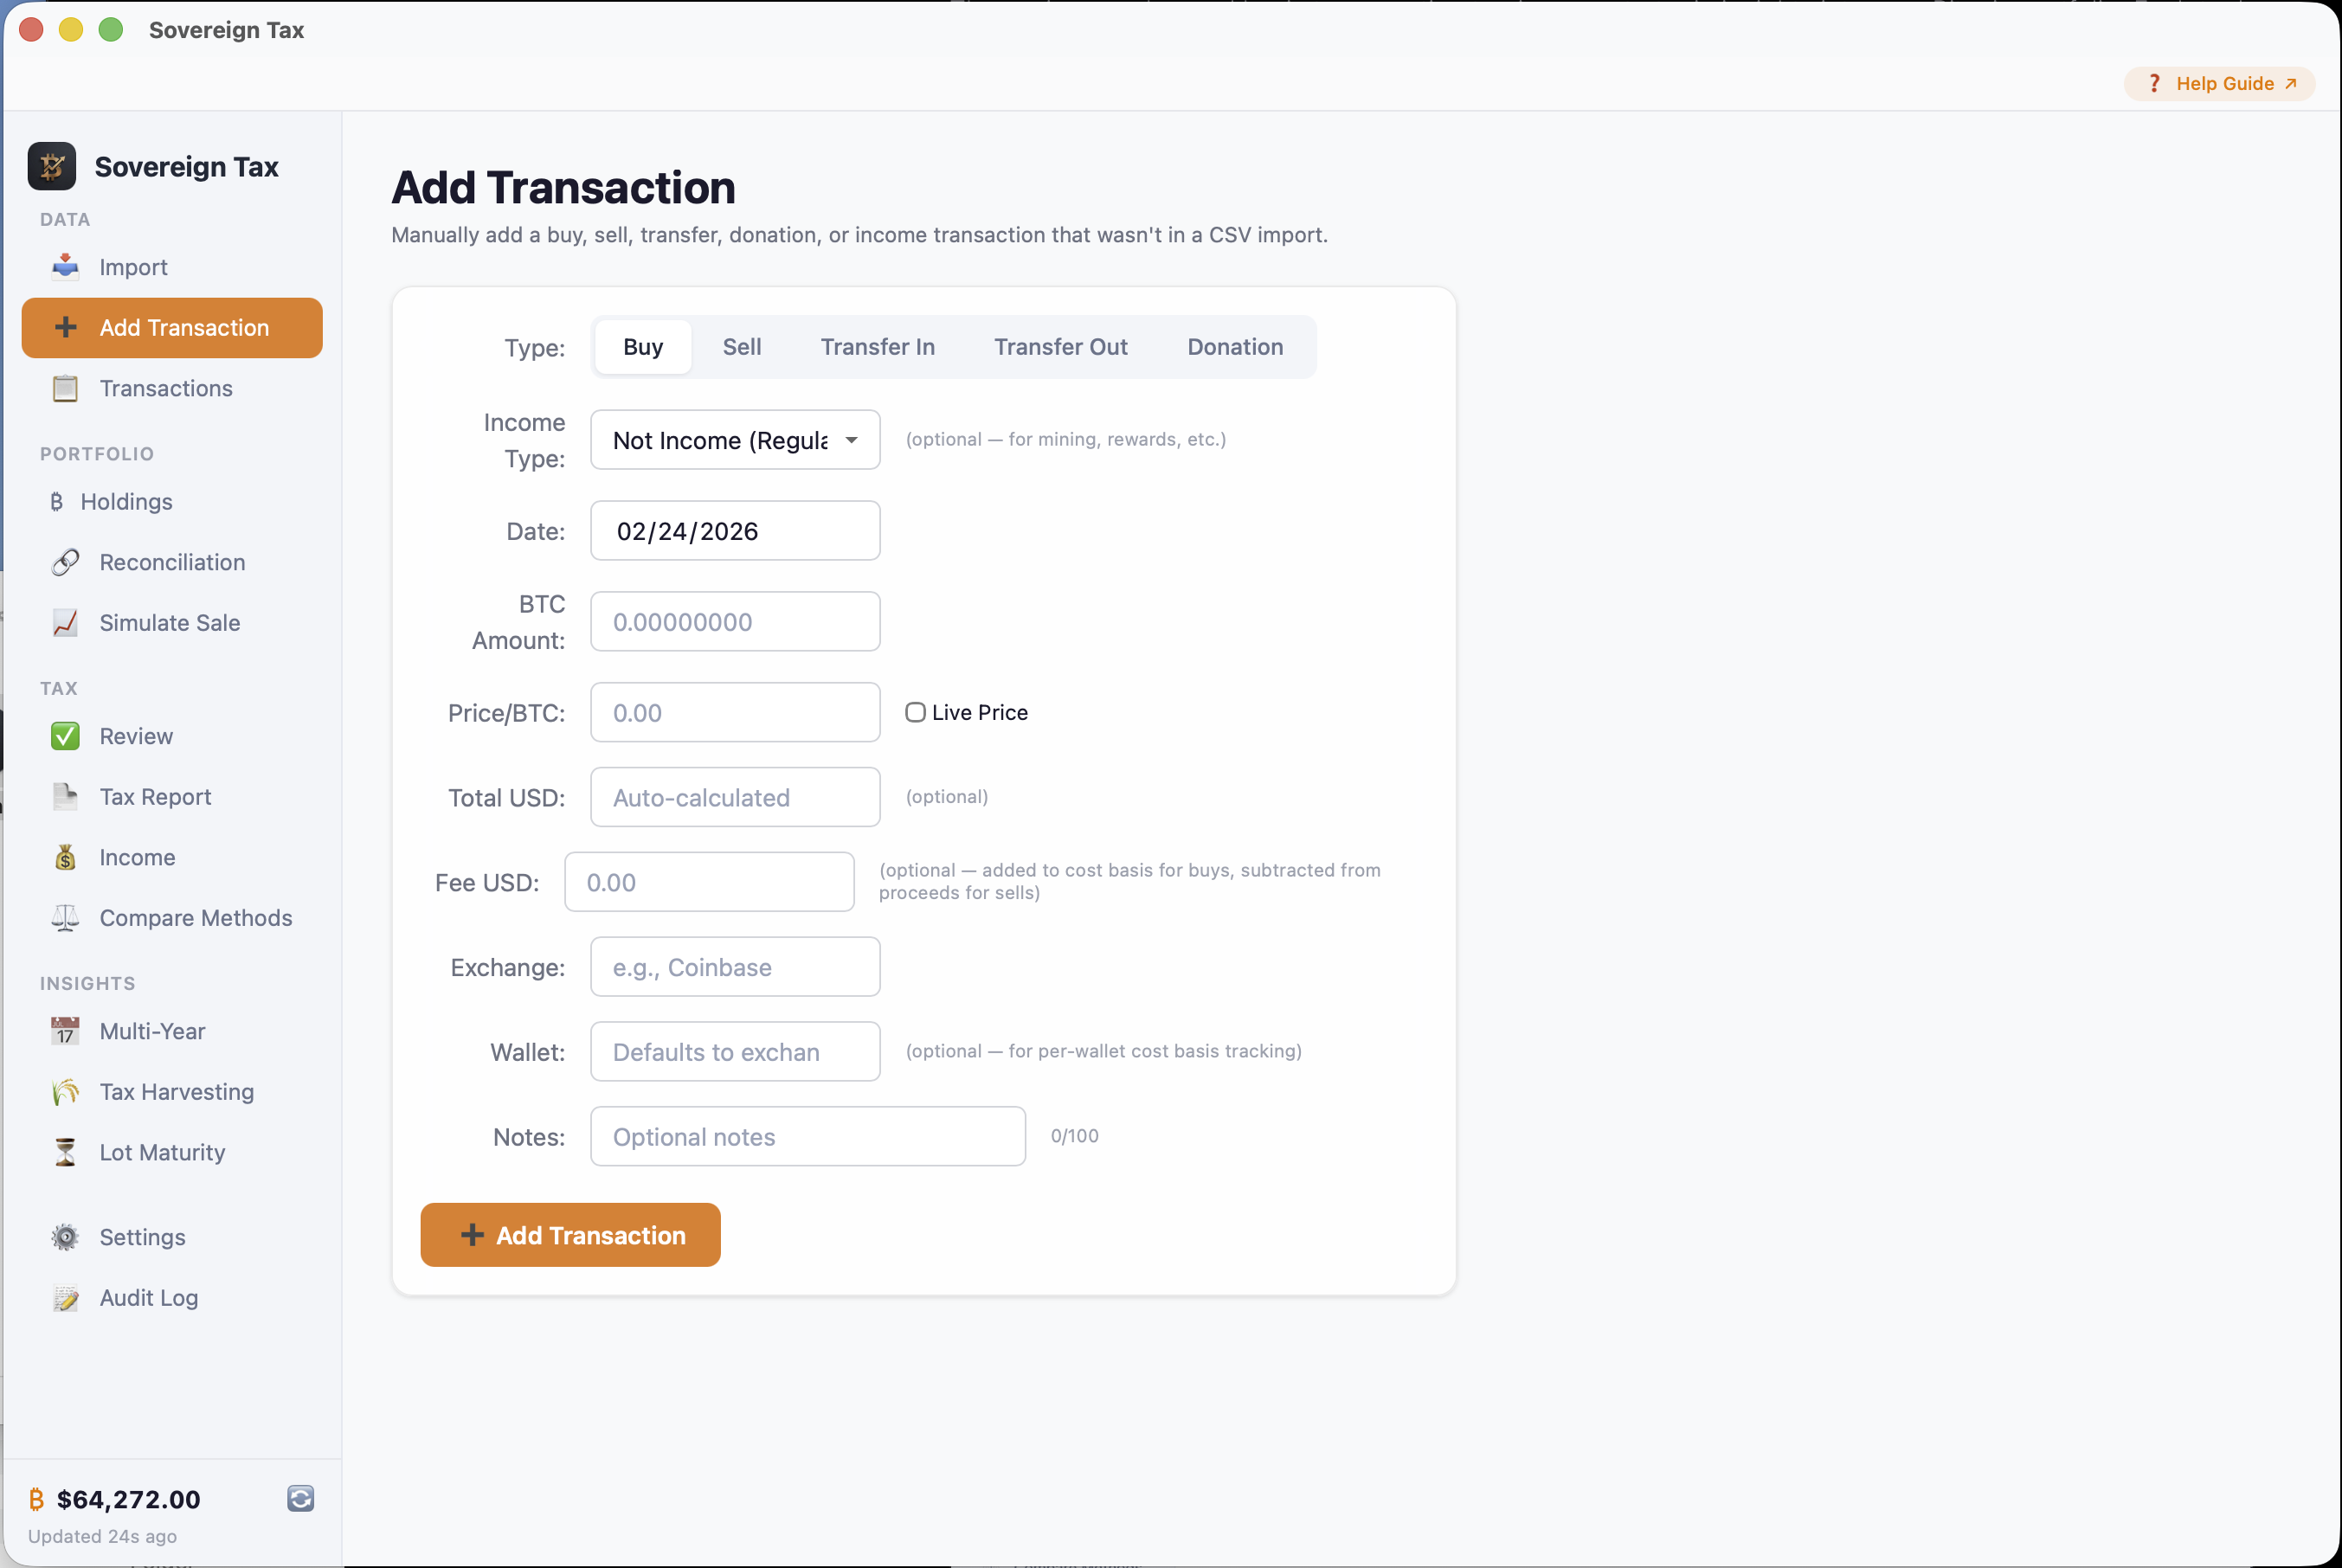Screen dimensions: 2342x1568
Task: Open the tax Review checklist
Action: [x=136, y=735]
